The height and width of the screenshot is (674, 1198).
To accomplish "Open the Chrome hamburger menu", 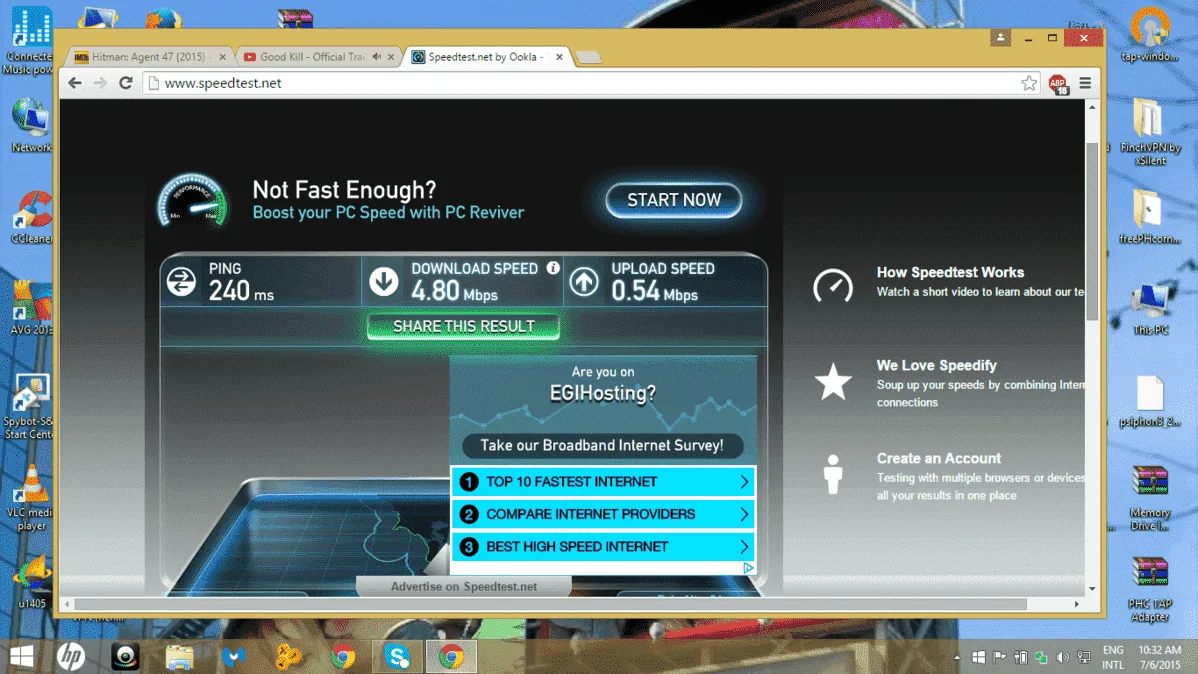I will point(1085,83).
